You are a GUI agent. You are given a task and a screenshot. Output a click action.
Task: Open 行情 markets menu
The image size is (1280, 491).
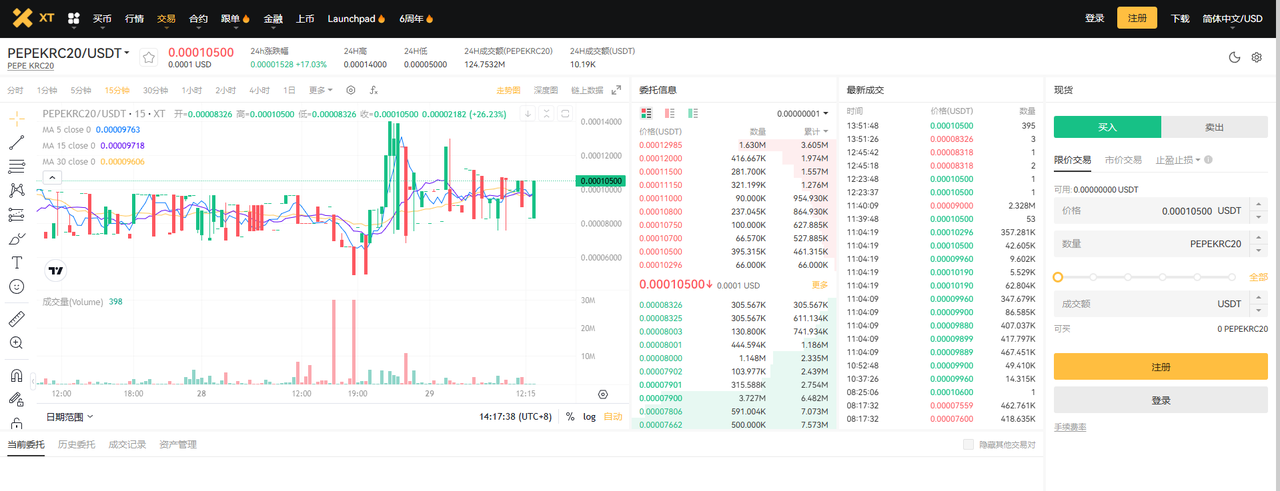(x=134, y=18)
